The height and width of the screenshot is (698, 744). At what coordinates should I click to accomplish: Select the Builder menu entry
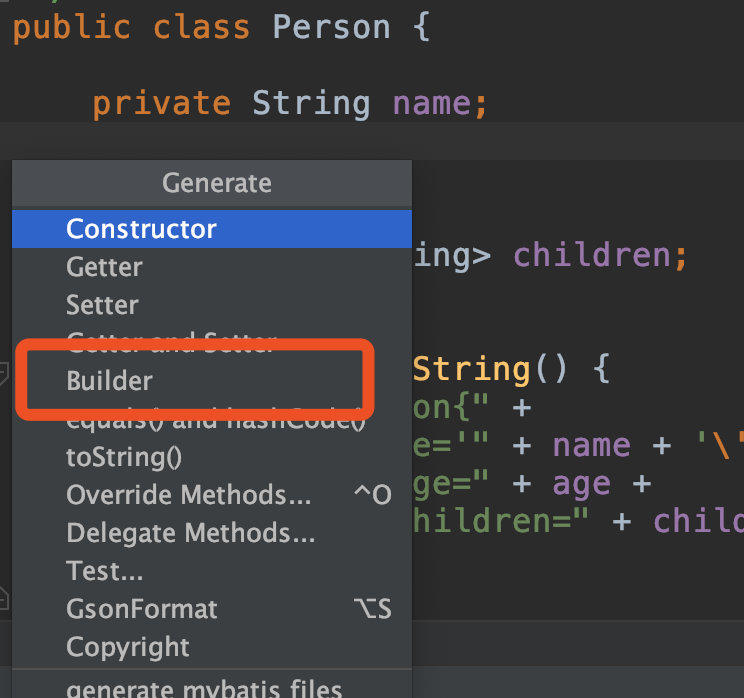(109, 381)
